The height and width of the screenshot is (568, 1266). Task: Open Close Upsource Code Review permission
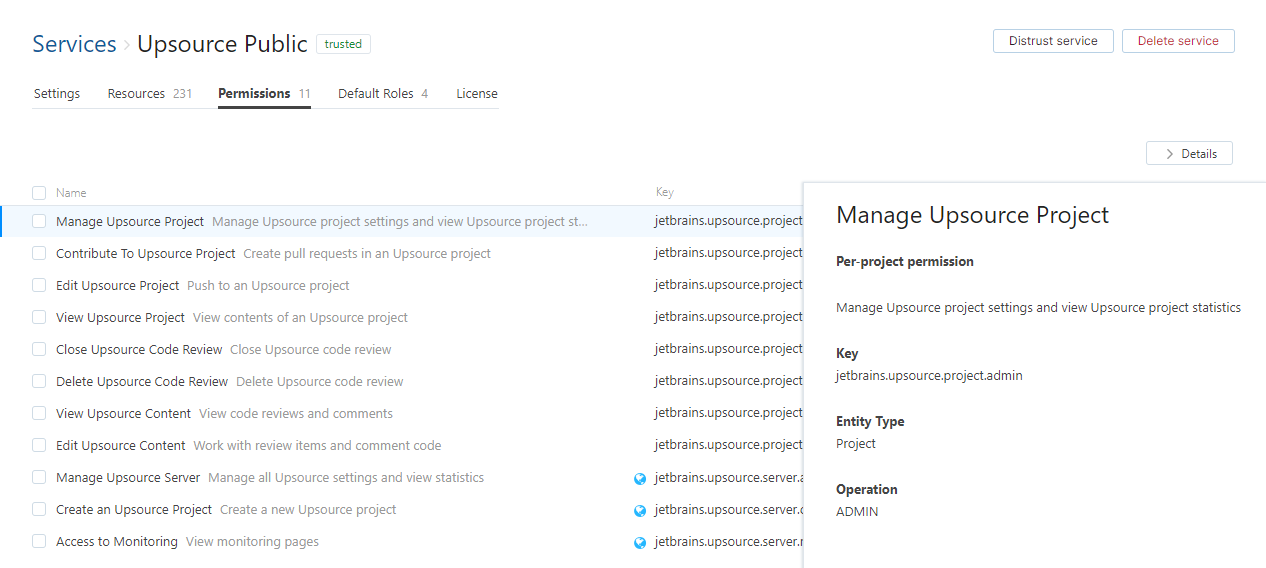[139, 350]
